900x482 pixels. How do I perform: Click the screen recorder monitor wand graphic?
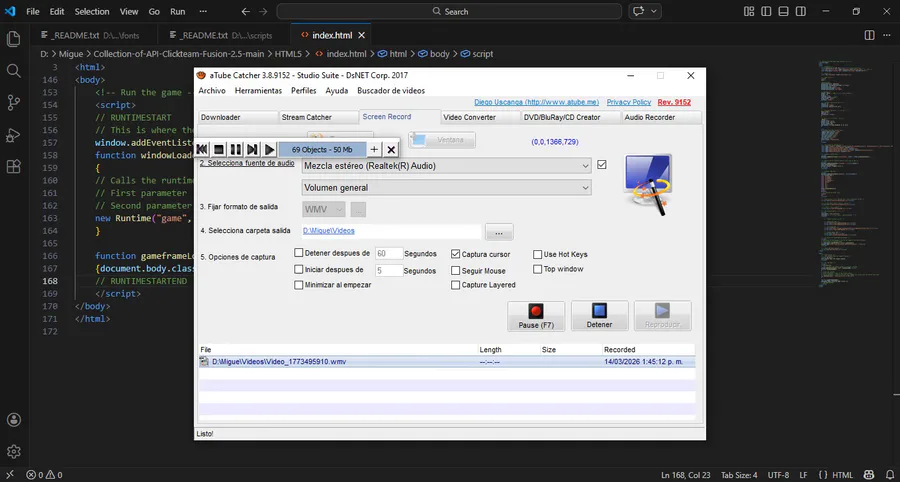[648, 185]
